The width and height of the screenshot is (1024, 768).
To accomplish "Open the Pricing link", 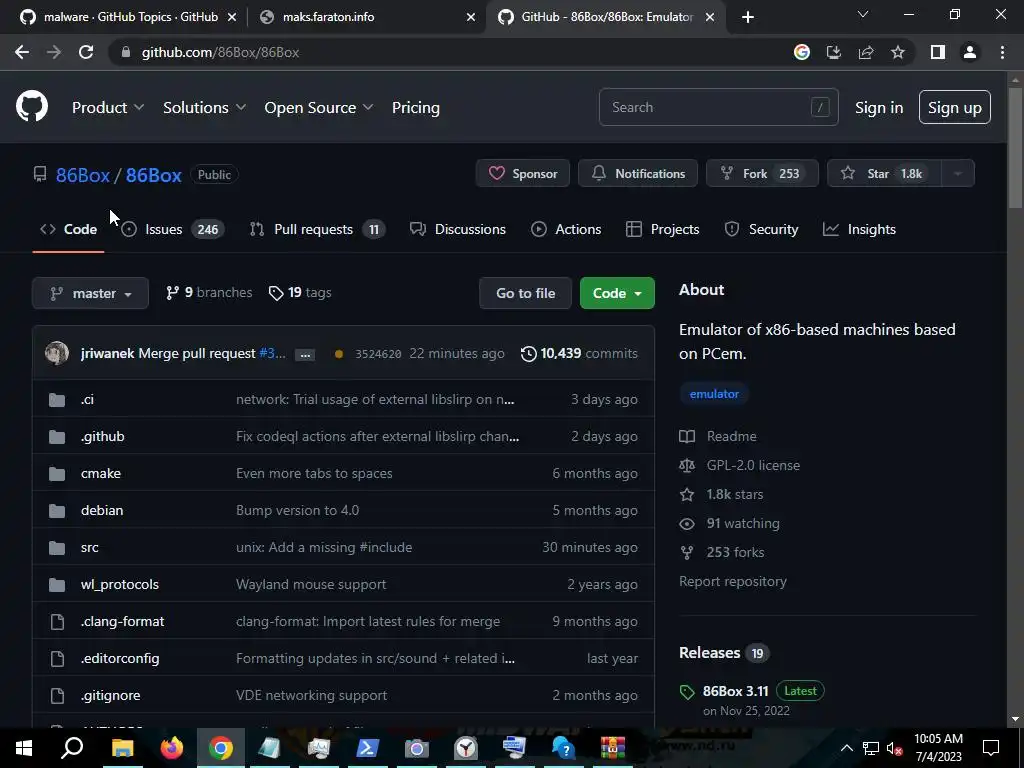I will tap(416, 108).
